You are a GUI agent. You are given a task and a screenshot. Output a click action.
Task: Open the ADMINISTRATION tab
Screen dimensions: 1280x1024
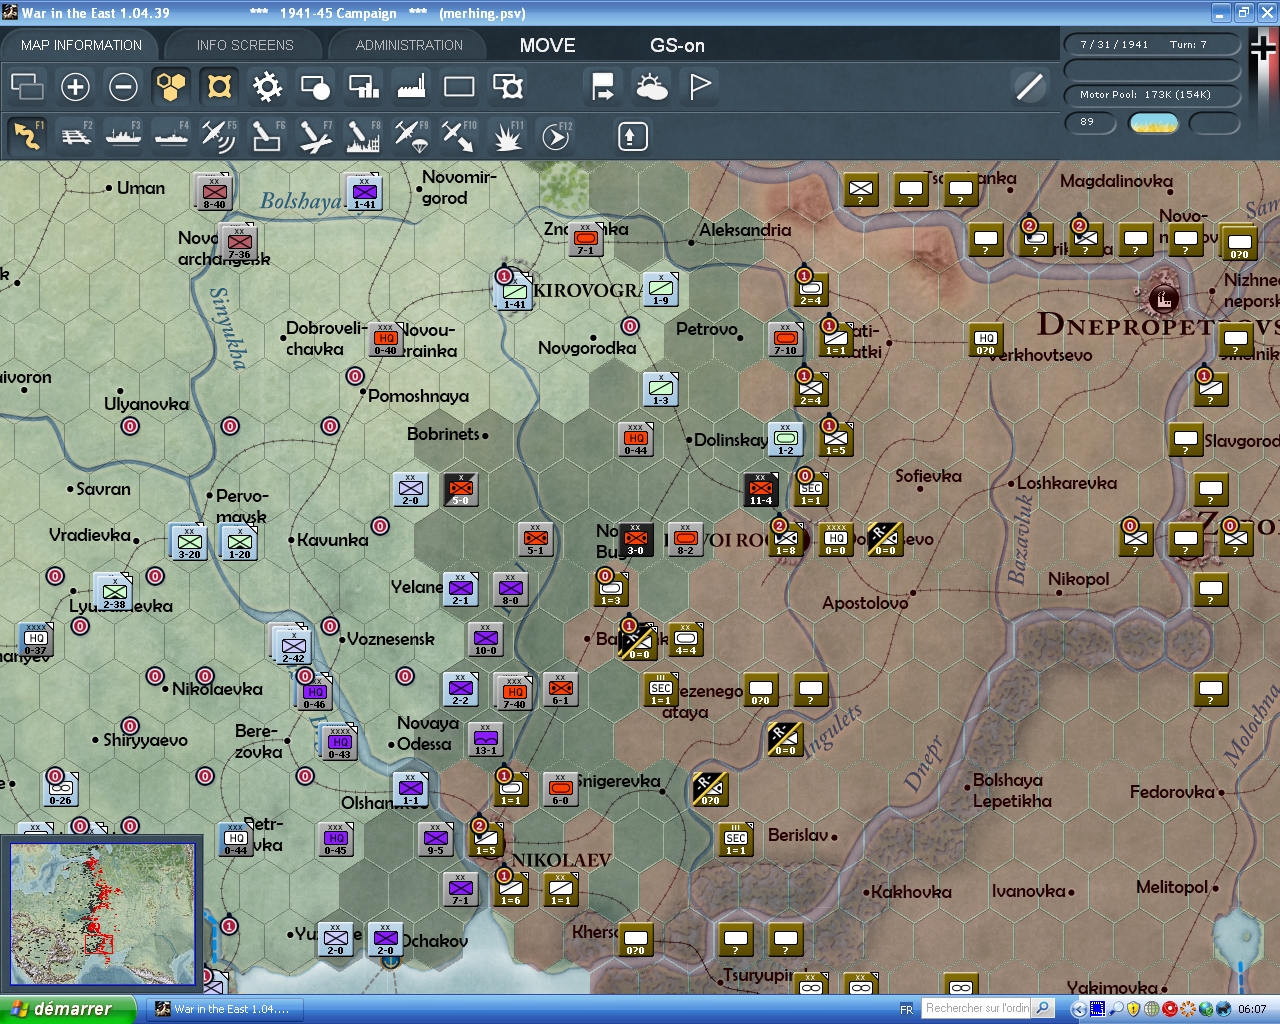(409, 45)
